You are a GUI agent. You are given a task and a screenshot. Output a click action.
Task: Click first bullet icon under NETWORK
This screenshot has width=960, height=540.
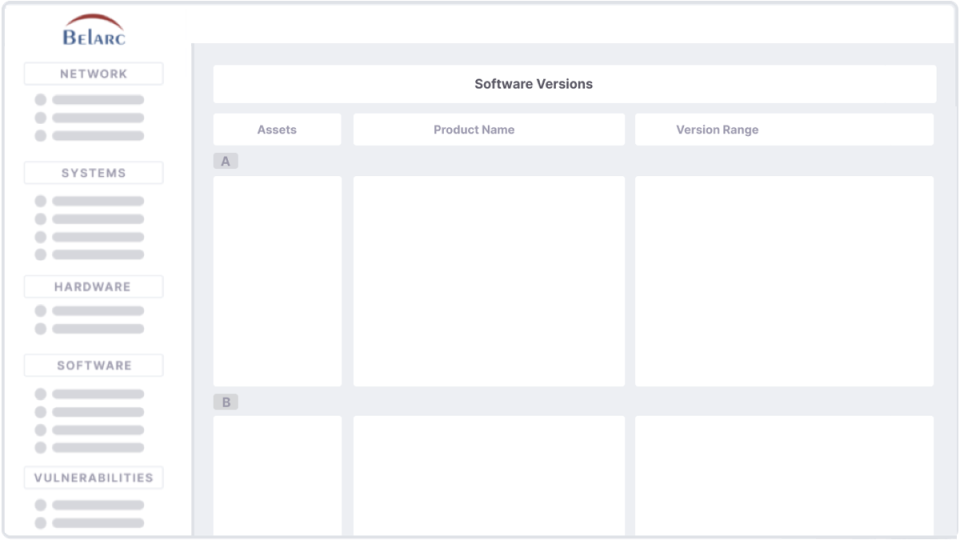click(x=41, y=100)
